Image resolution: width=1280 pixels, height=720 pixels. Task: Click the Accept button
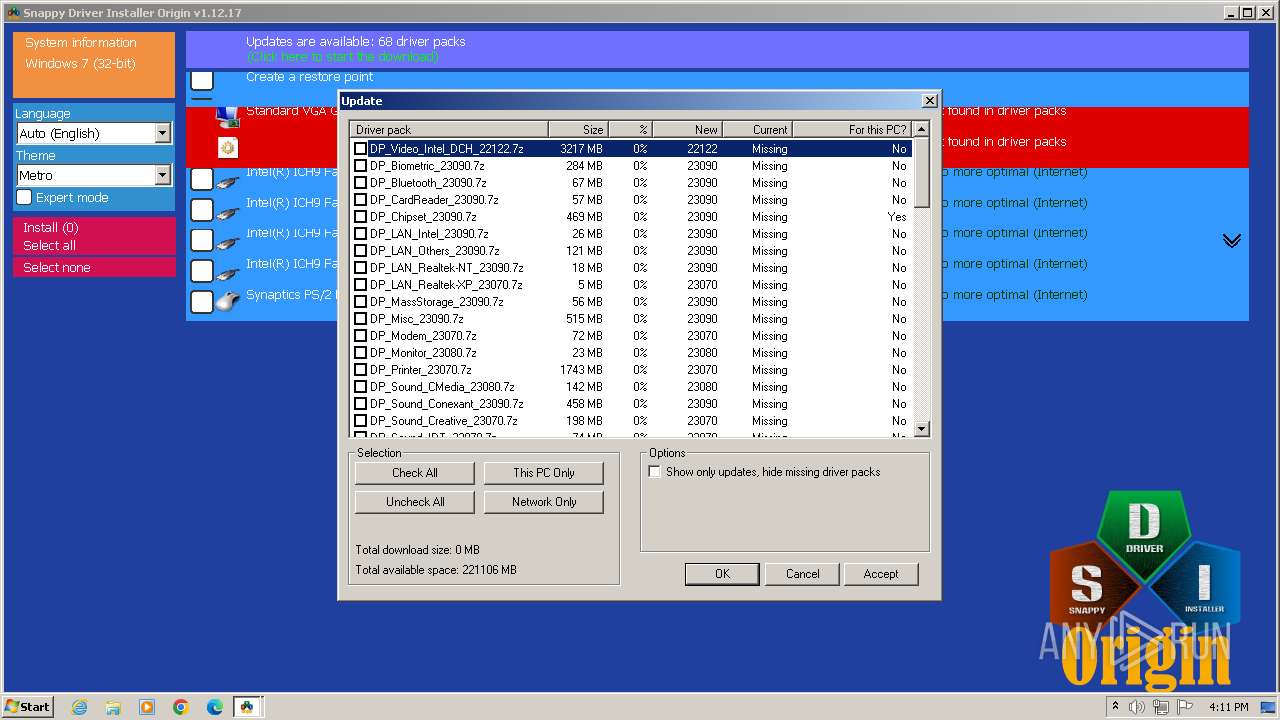click(x=880, y=574)
